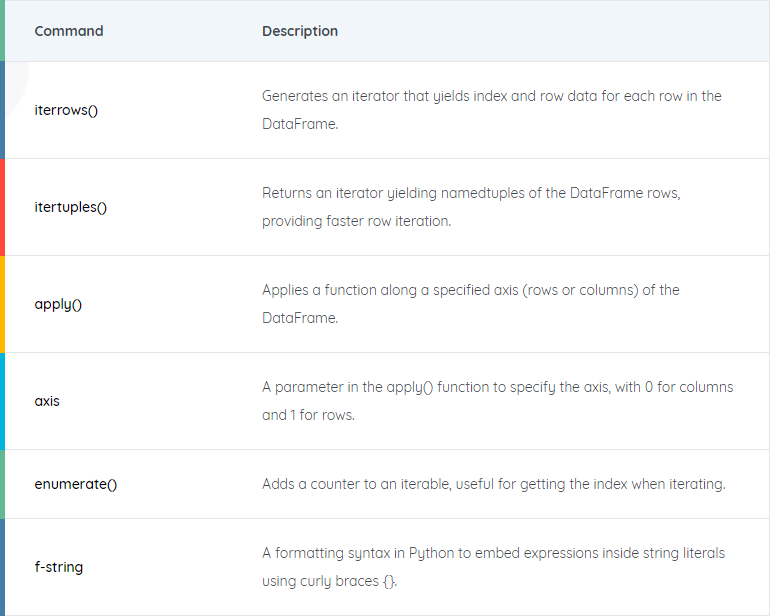Click the axis parameter description text
Image resolution: width=770 pixels, height=616 pixels.
pos(497,400)
